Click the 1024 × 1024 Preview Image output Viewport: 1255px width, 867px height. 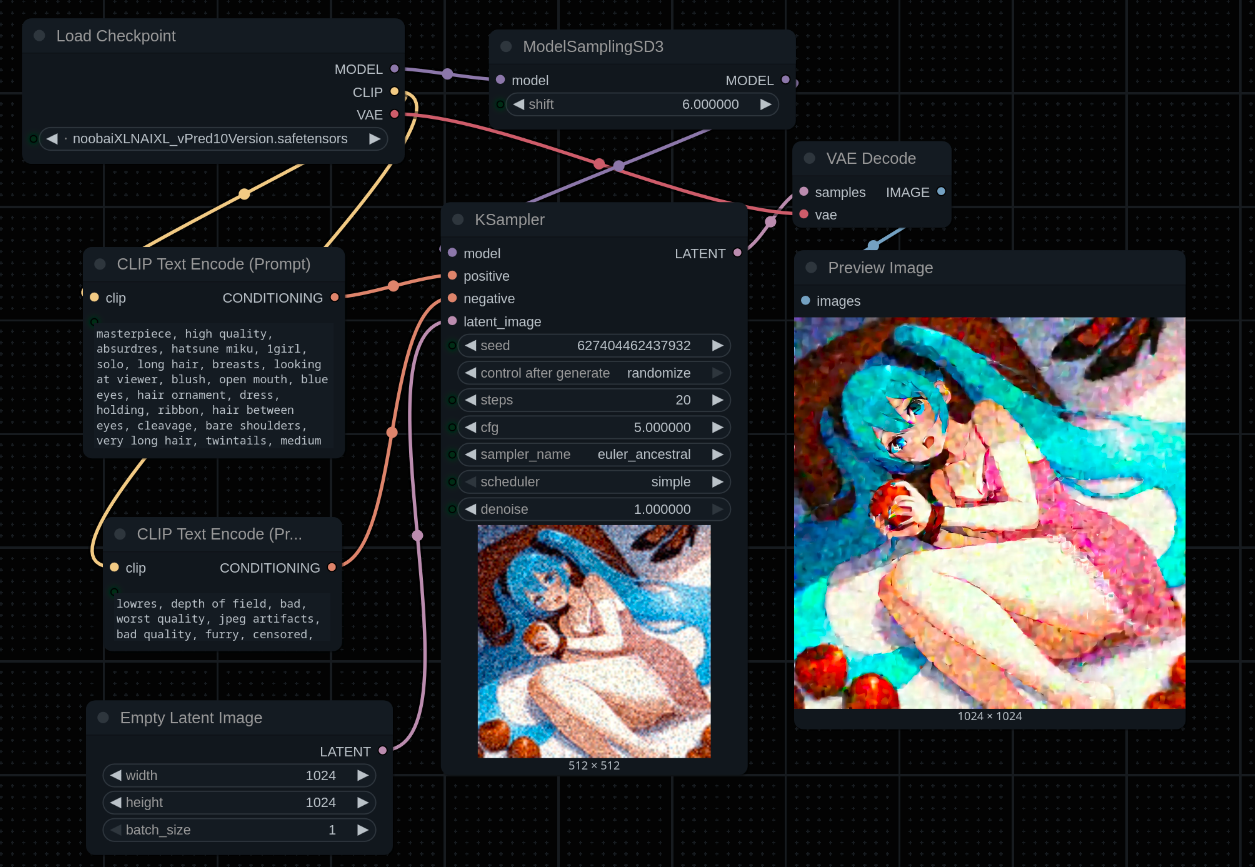[989, 513]
